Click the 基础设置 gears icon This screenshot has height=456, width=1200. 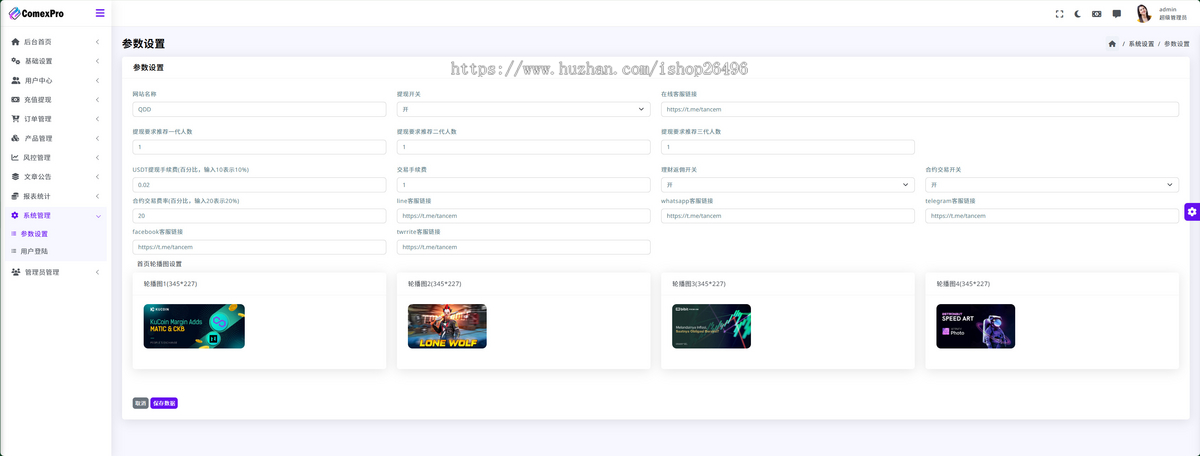click(x=15, y=61)
